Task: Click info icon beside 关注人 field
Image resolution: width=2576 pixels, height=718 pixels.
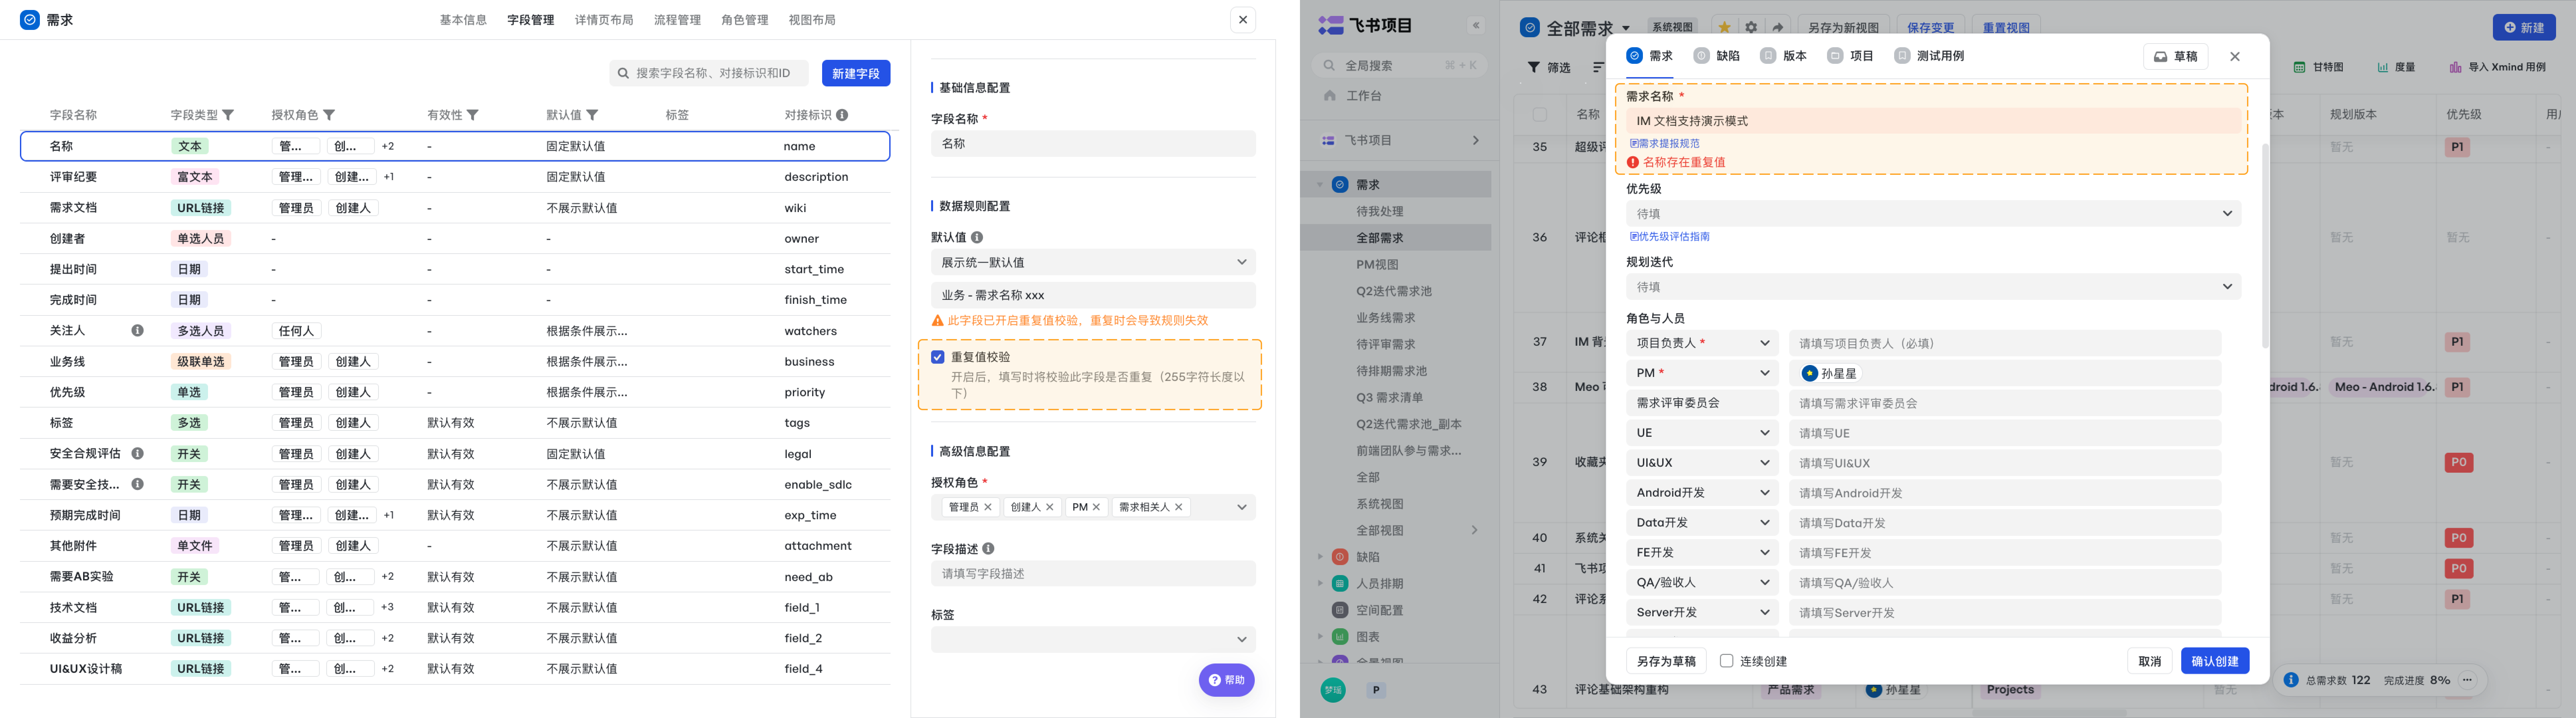Action: (138, 330)
